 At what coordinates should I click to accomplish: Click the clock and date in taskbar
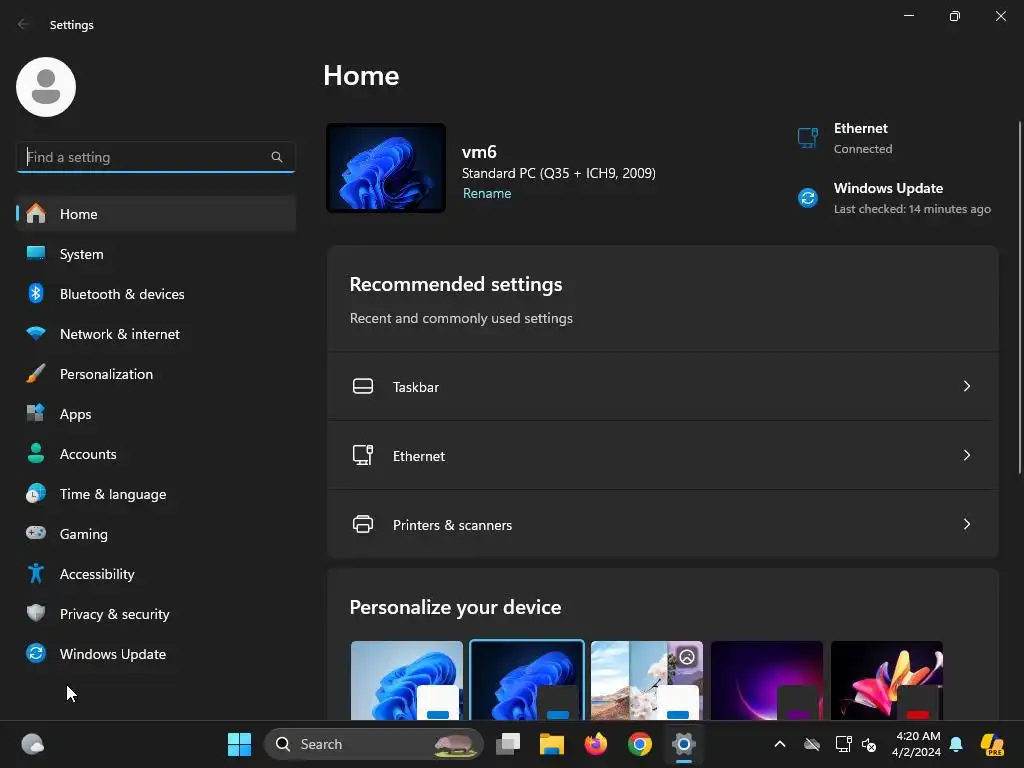[x=916, y=744]
